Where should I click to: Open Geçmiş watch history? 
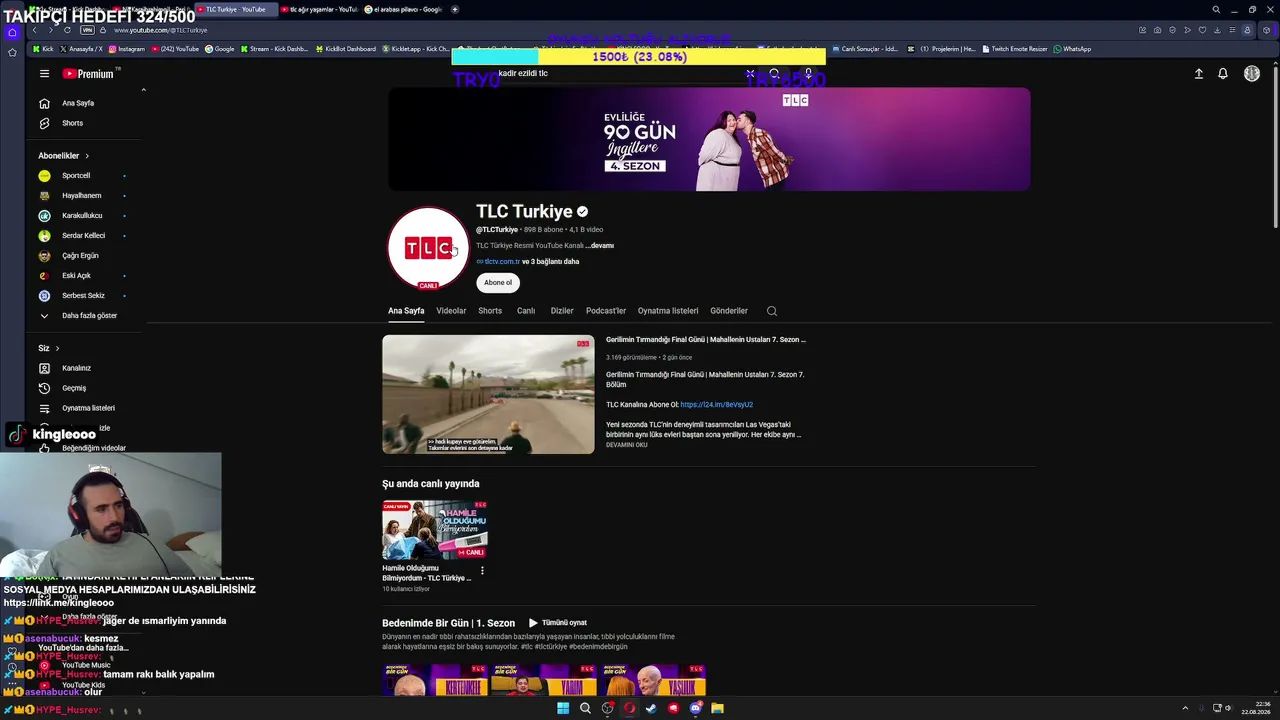74,388
